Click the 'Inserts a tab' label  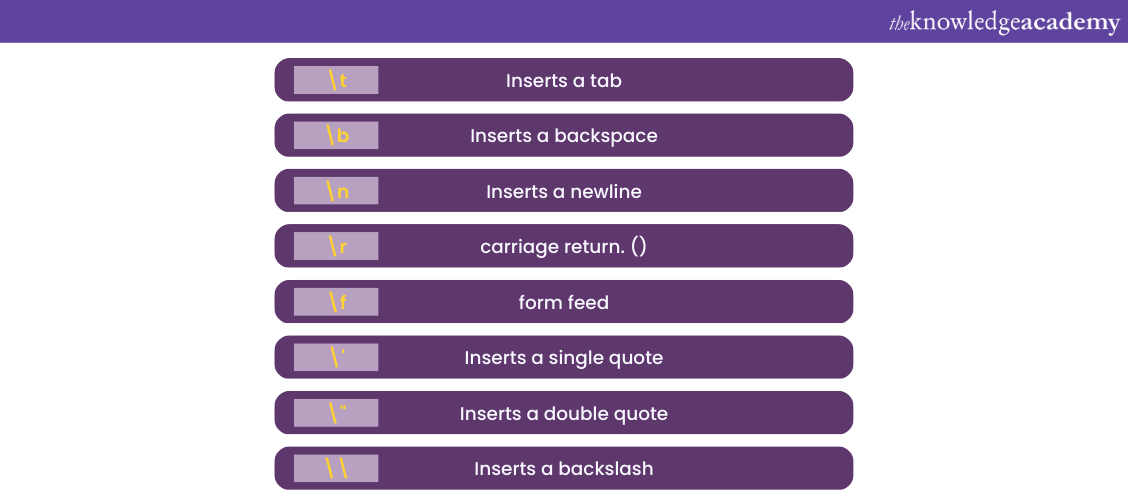coord(563,80)
